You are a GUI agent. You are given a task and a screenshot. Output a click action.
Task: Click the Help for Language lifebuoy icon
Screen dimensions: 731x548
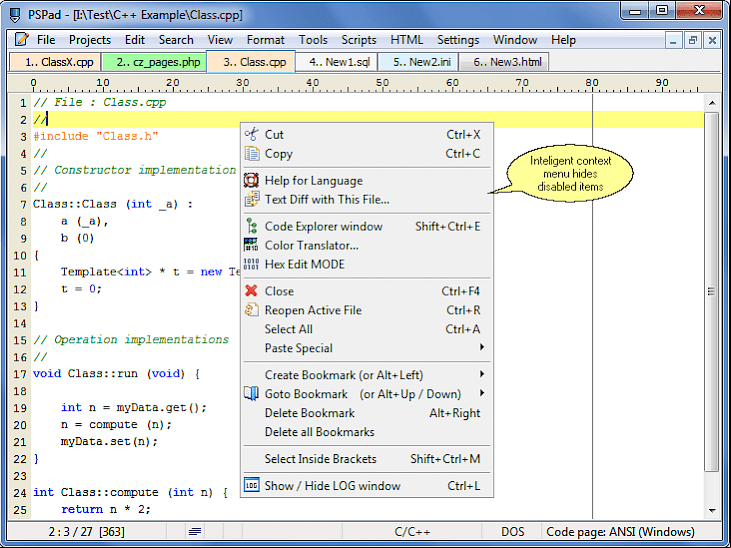click(x=251, y=180)
